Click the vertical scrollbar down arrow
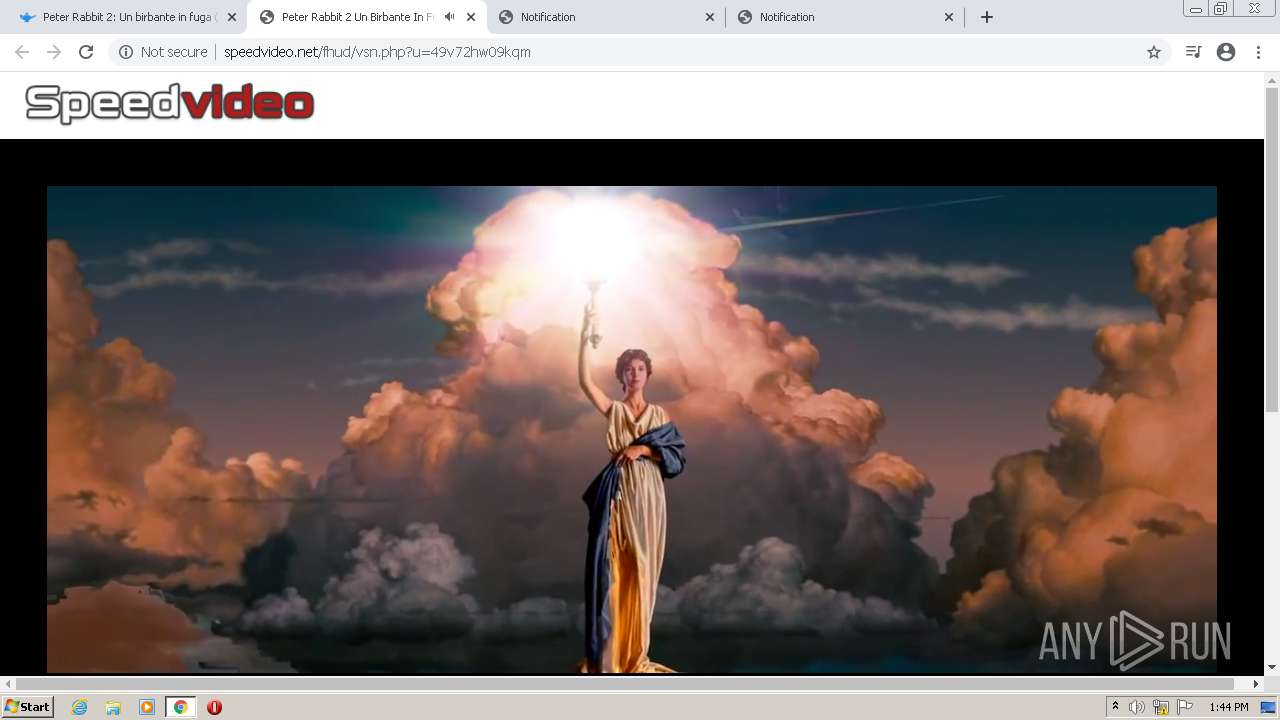The width and height of the screenshot is (1280, 720). coord(1272,667)
